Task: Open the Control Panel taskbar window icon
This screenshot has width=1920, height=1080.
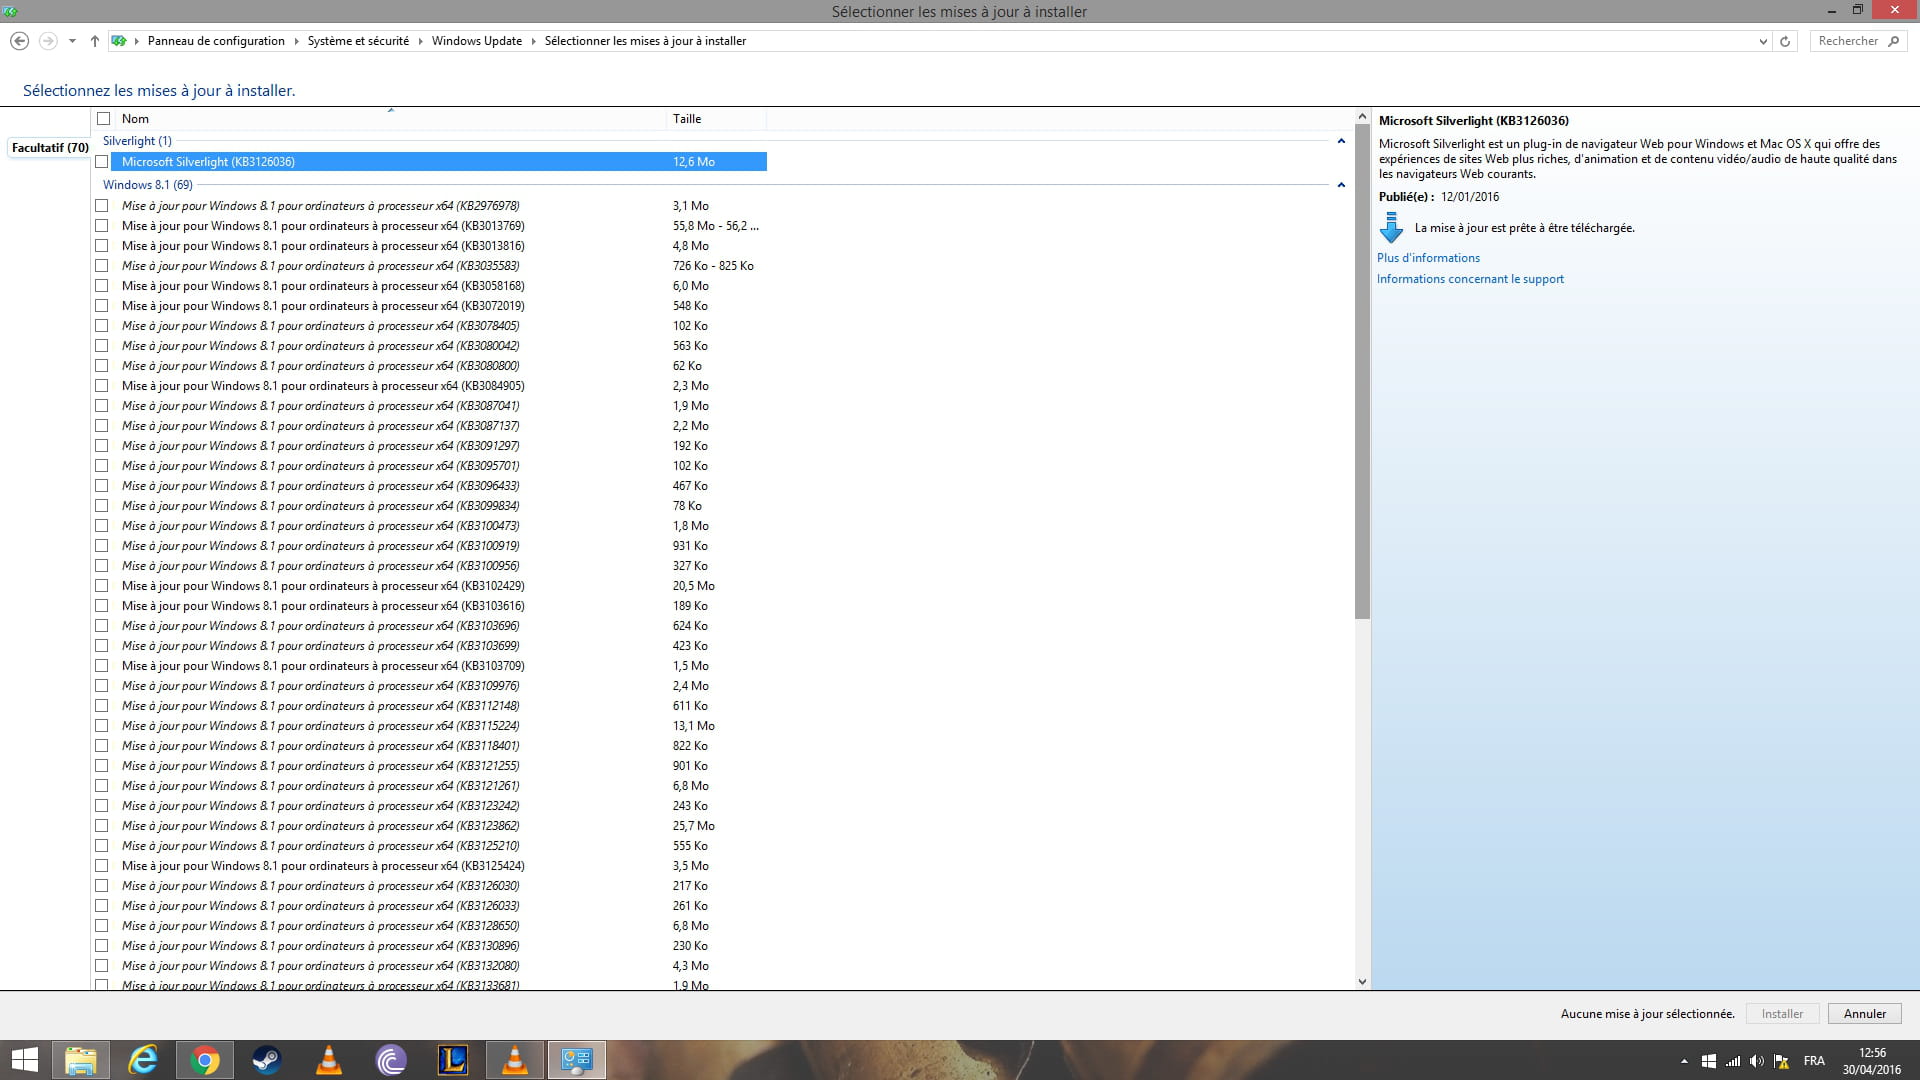Action: point(577,1060)
